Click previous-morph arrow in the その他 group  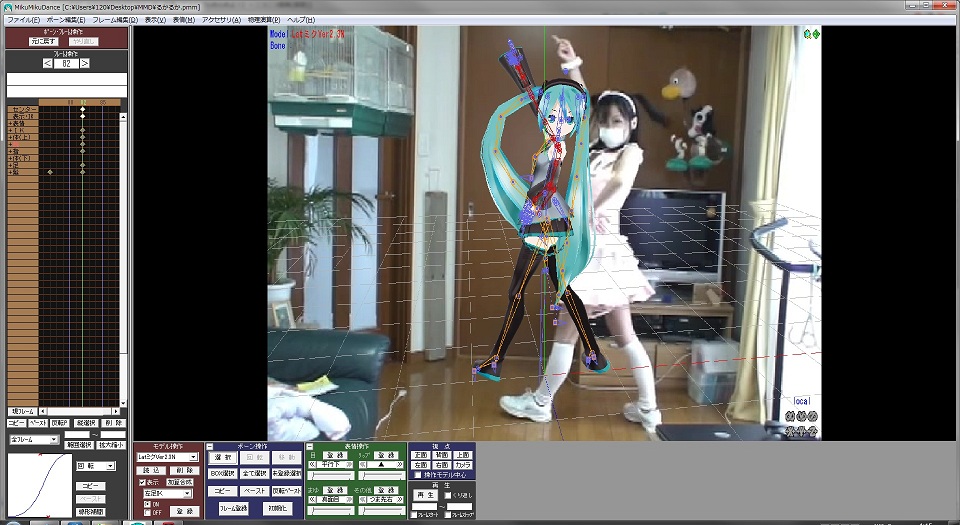[362, 499]
